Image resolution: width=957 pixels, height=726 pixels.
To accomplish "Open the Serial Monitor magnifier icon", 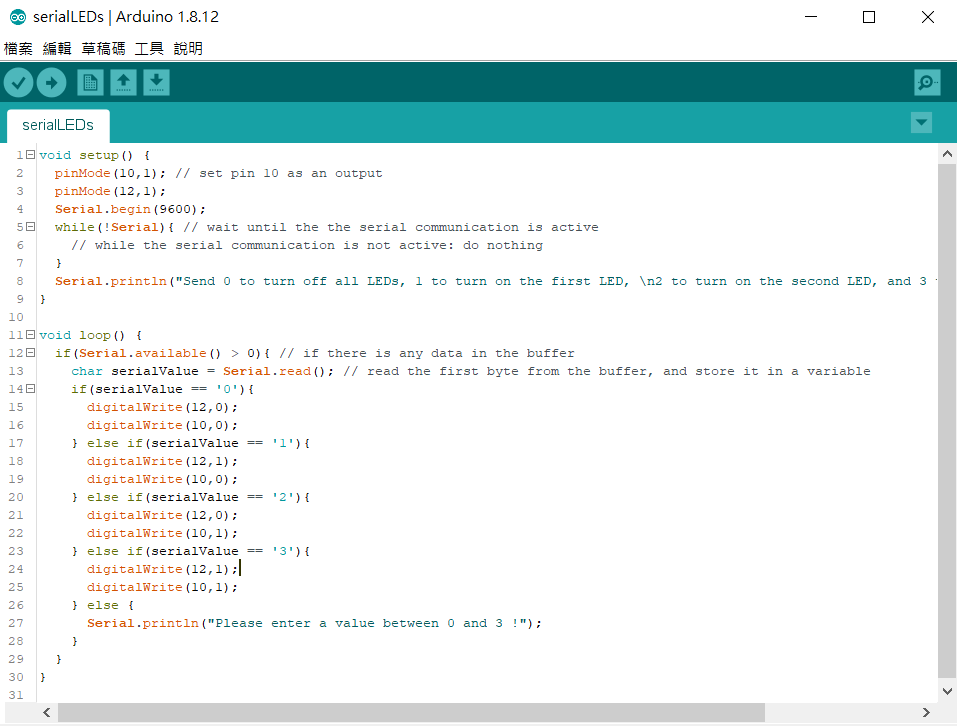I will [927, 82].
